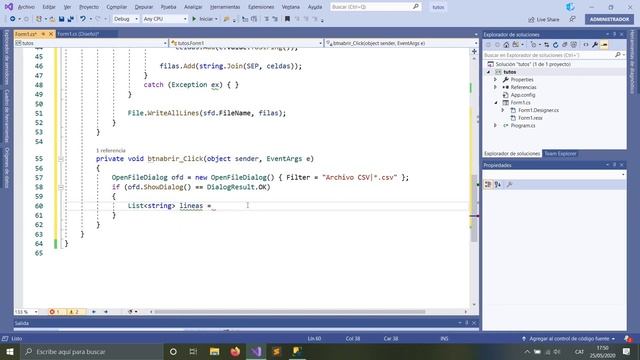Open the Archivo menu
The height and width of the screenshot is (360, 640).
[27, 7]
